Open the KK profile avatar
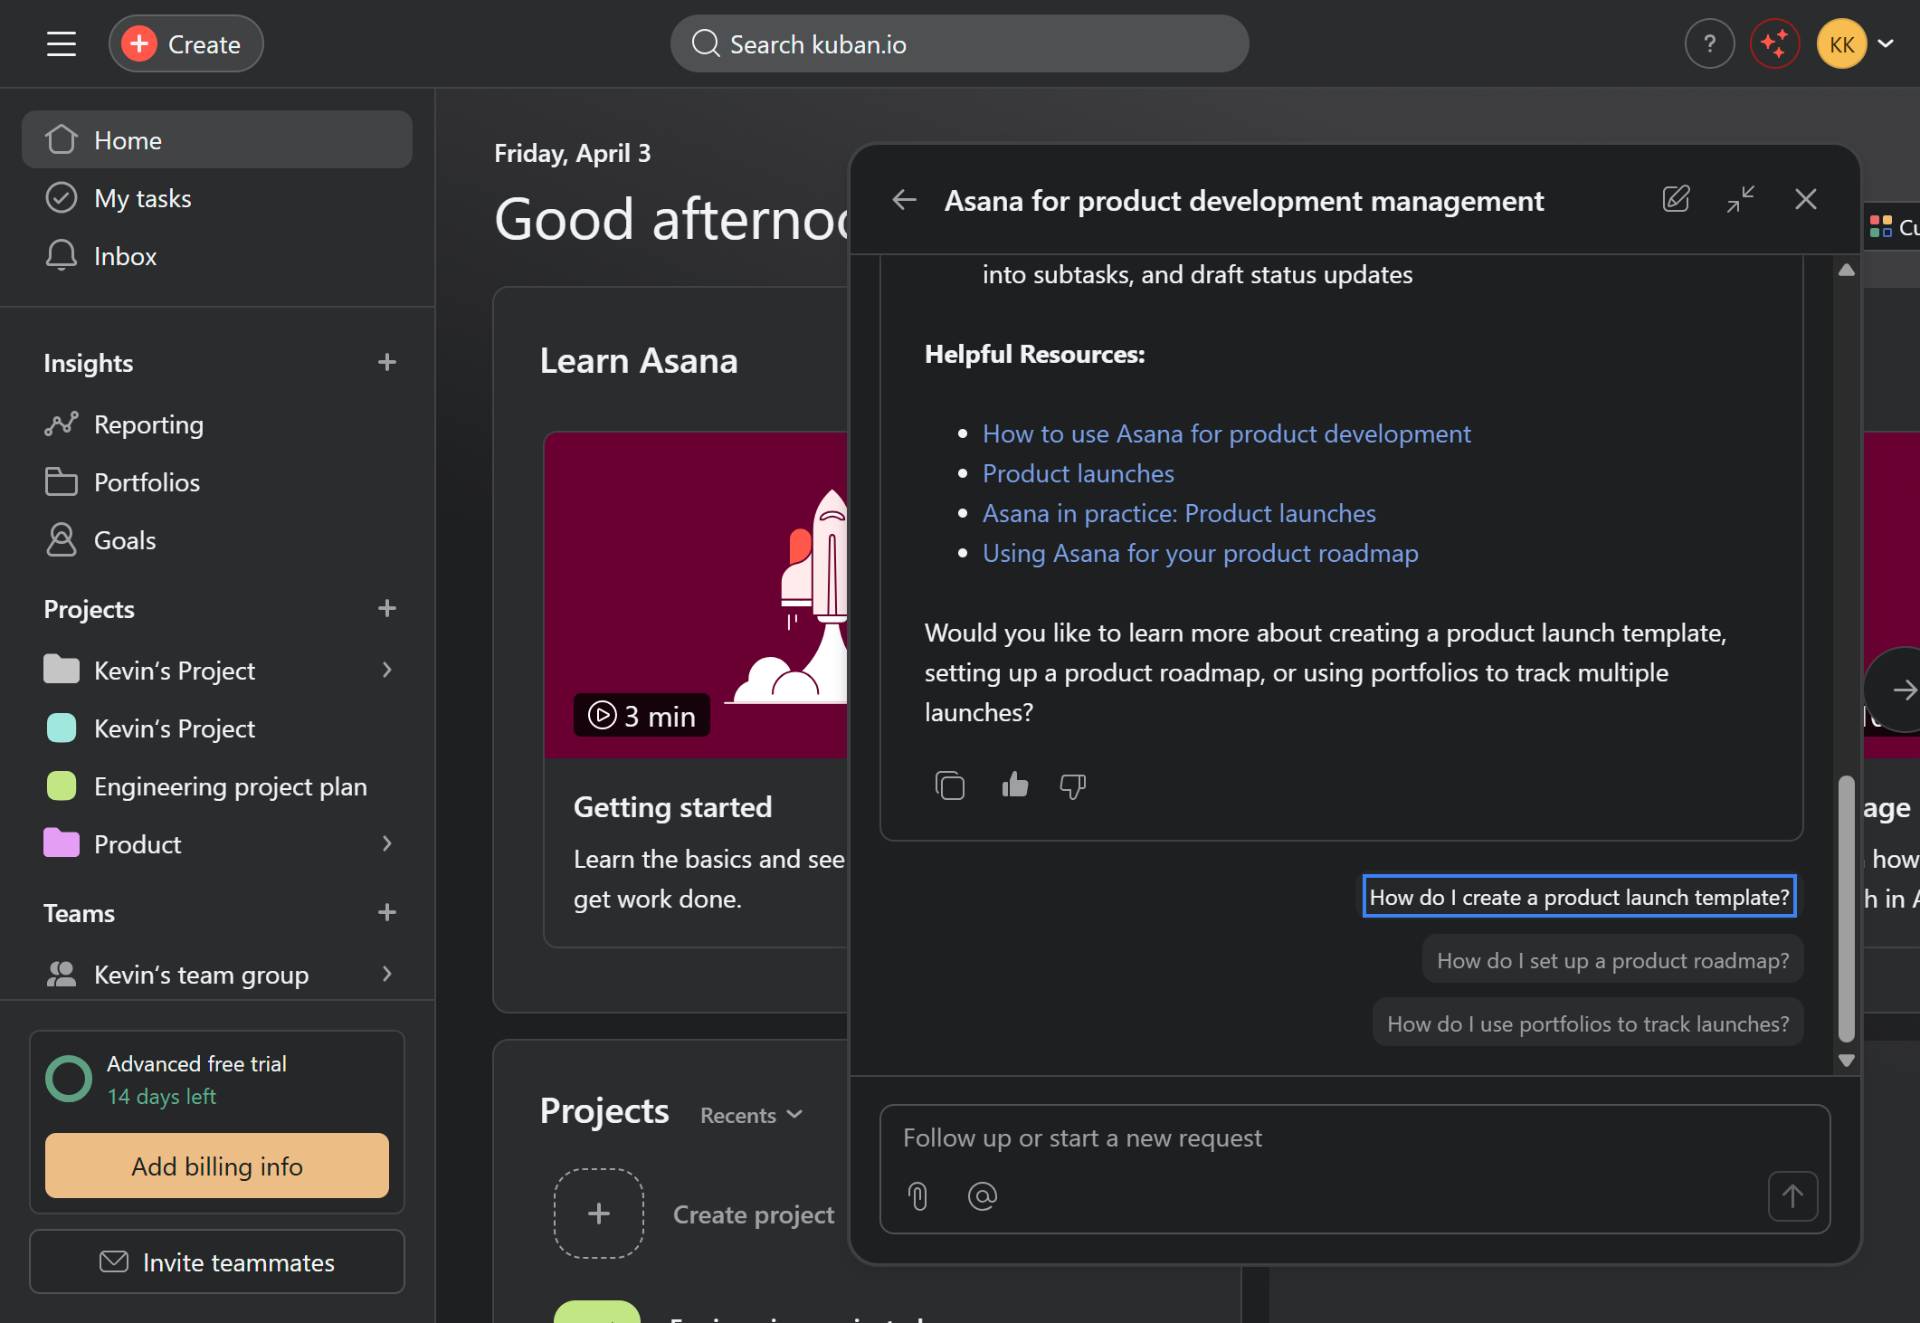 1841,44
